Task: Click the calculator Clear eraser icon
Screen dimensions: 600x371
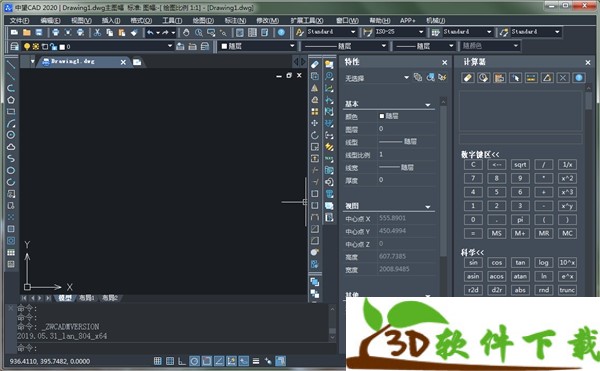Action: [468, 78]
